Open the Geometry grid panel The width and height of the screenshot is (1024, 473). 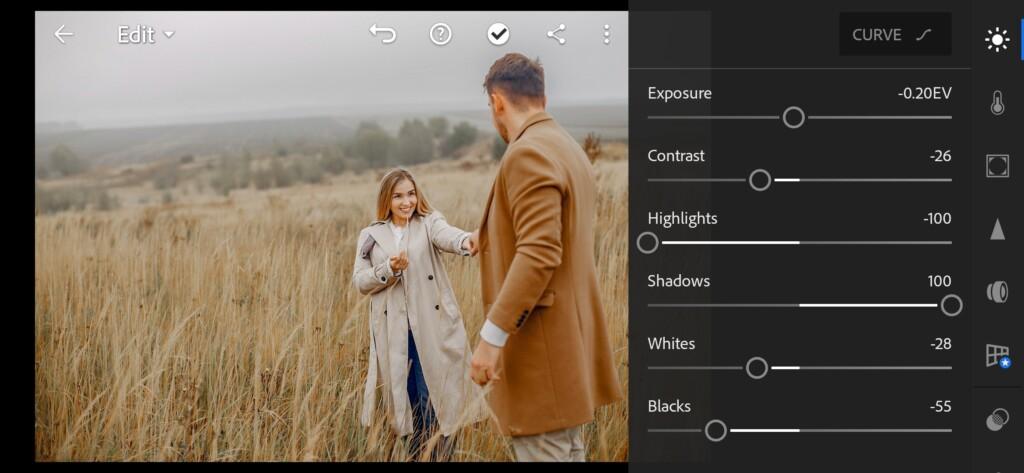[x=998, y=356]
